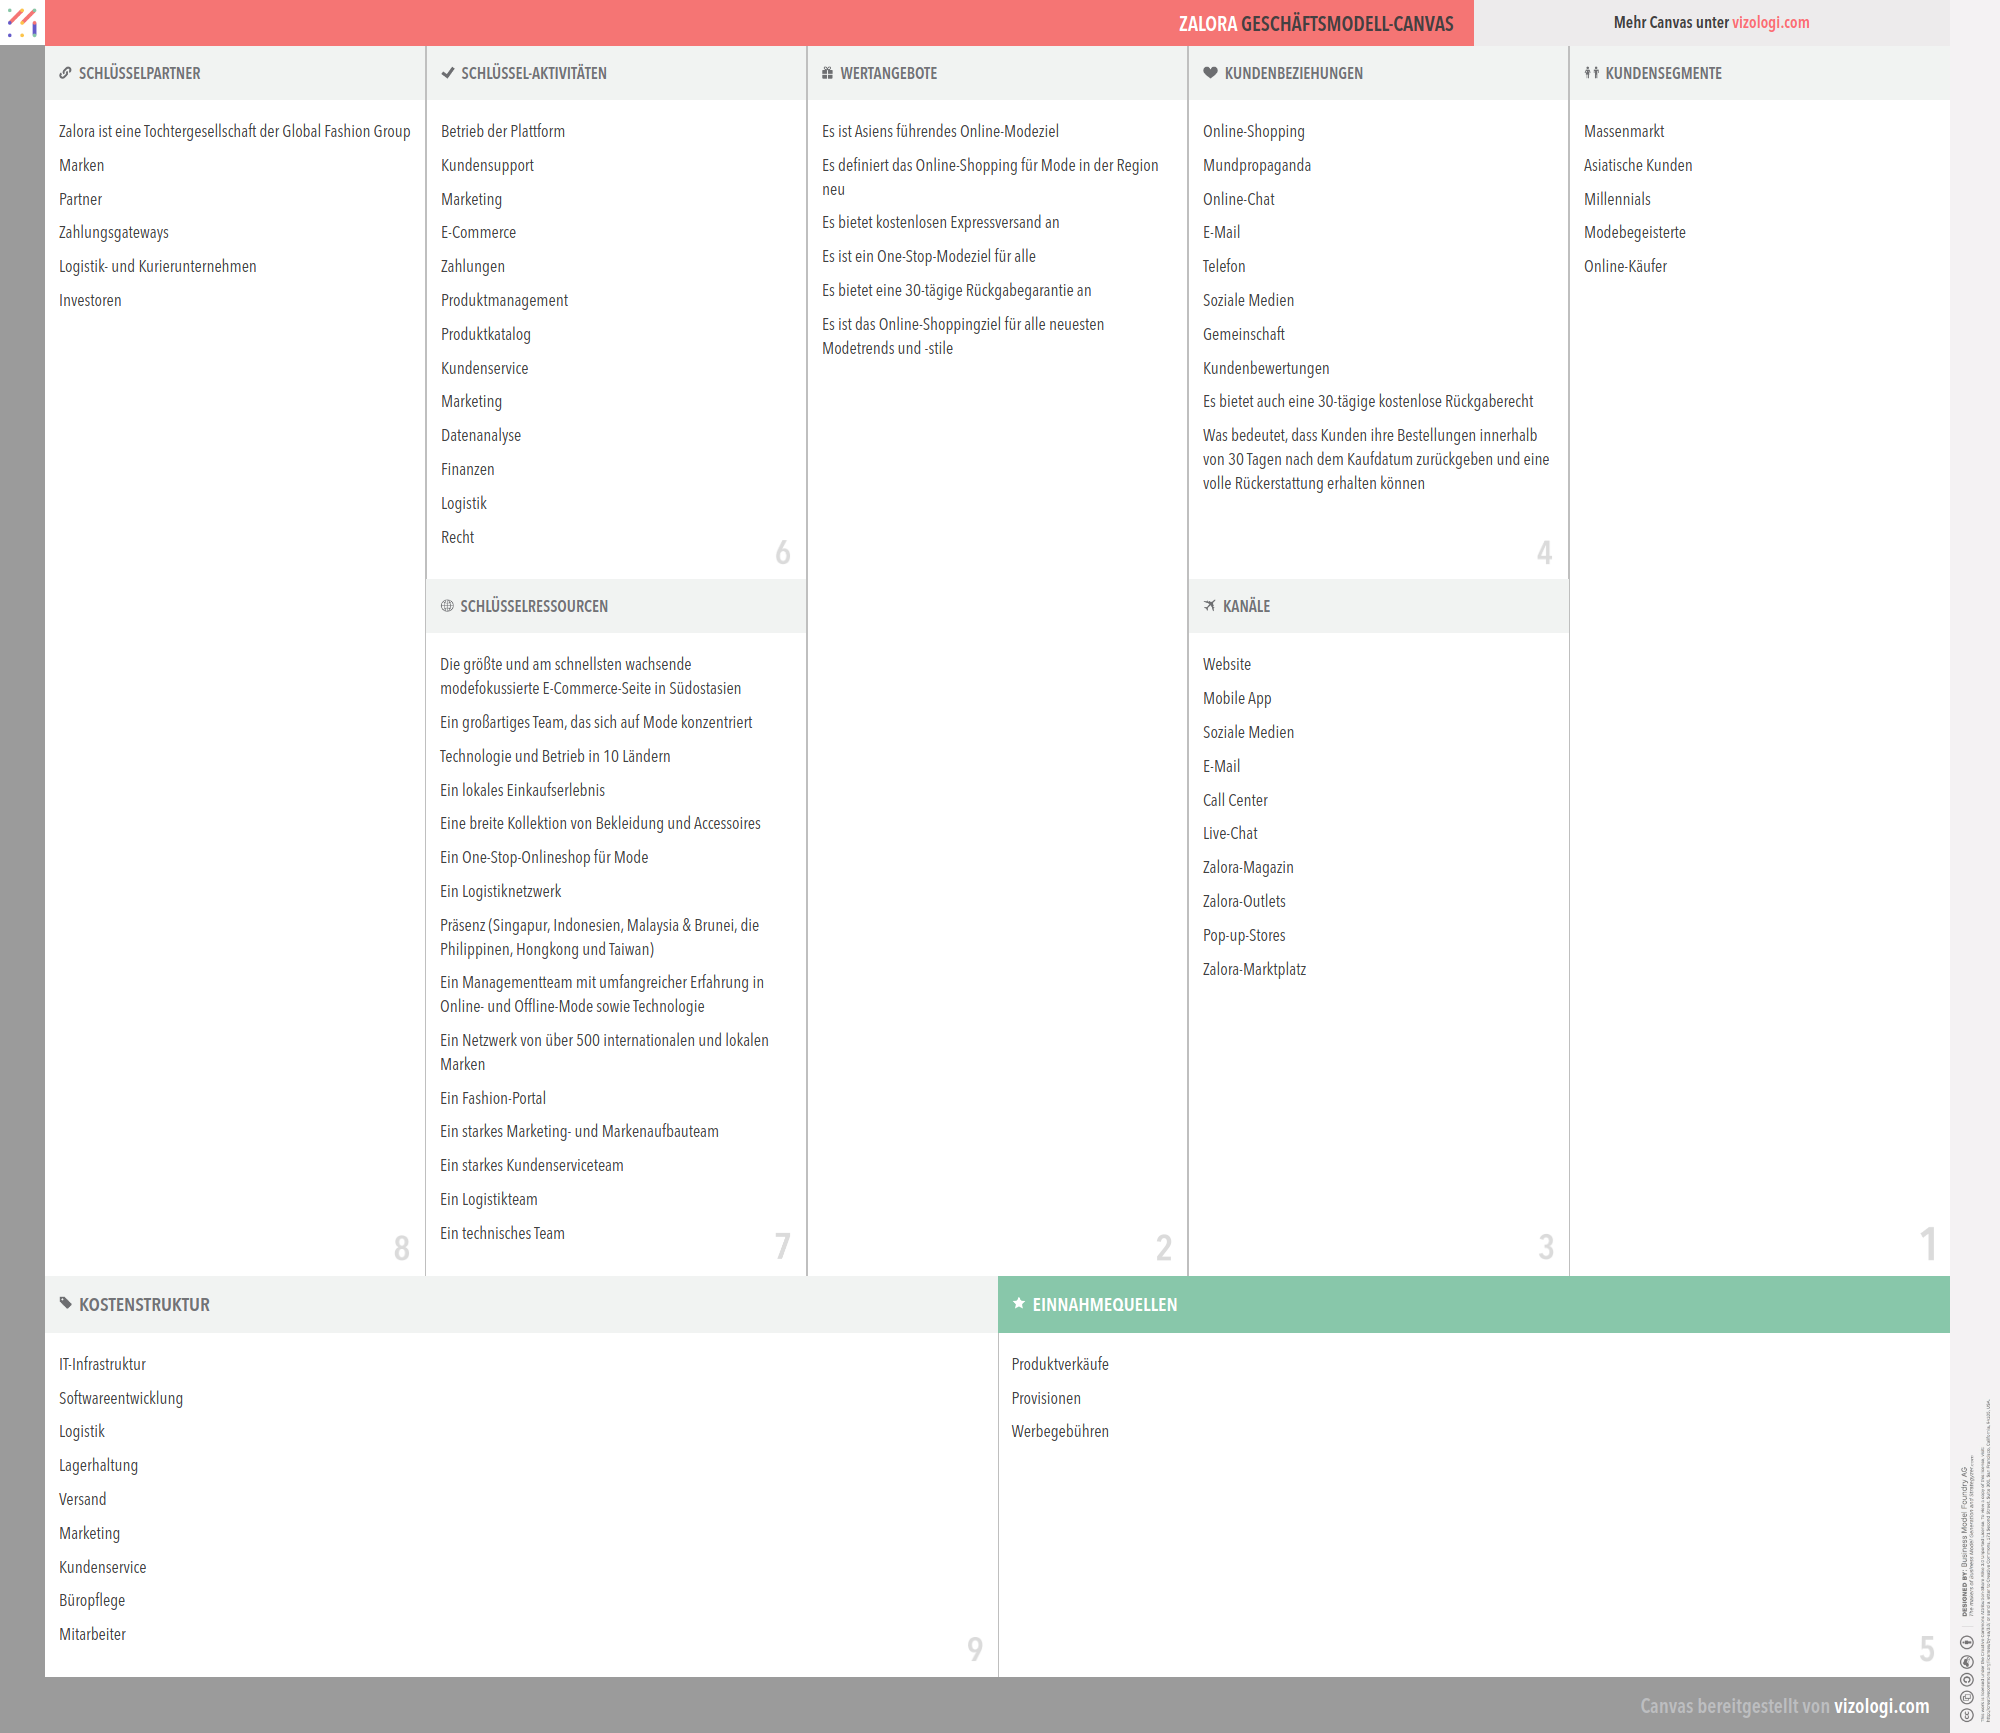The width and height of the screenshot is (2000, 1733).
Task: Click the Kundenbeziehungen heart icon
Action: click(1210, 73)
